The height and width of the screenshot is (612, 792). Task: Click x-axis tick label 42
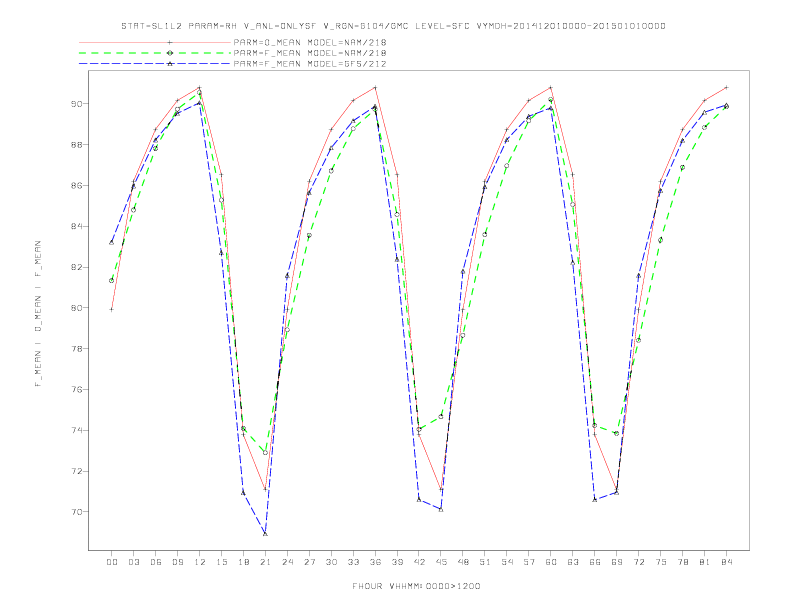(419, 562)
